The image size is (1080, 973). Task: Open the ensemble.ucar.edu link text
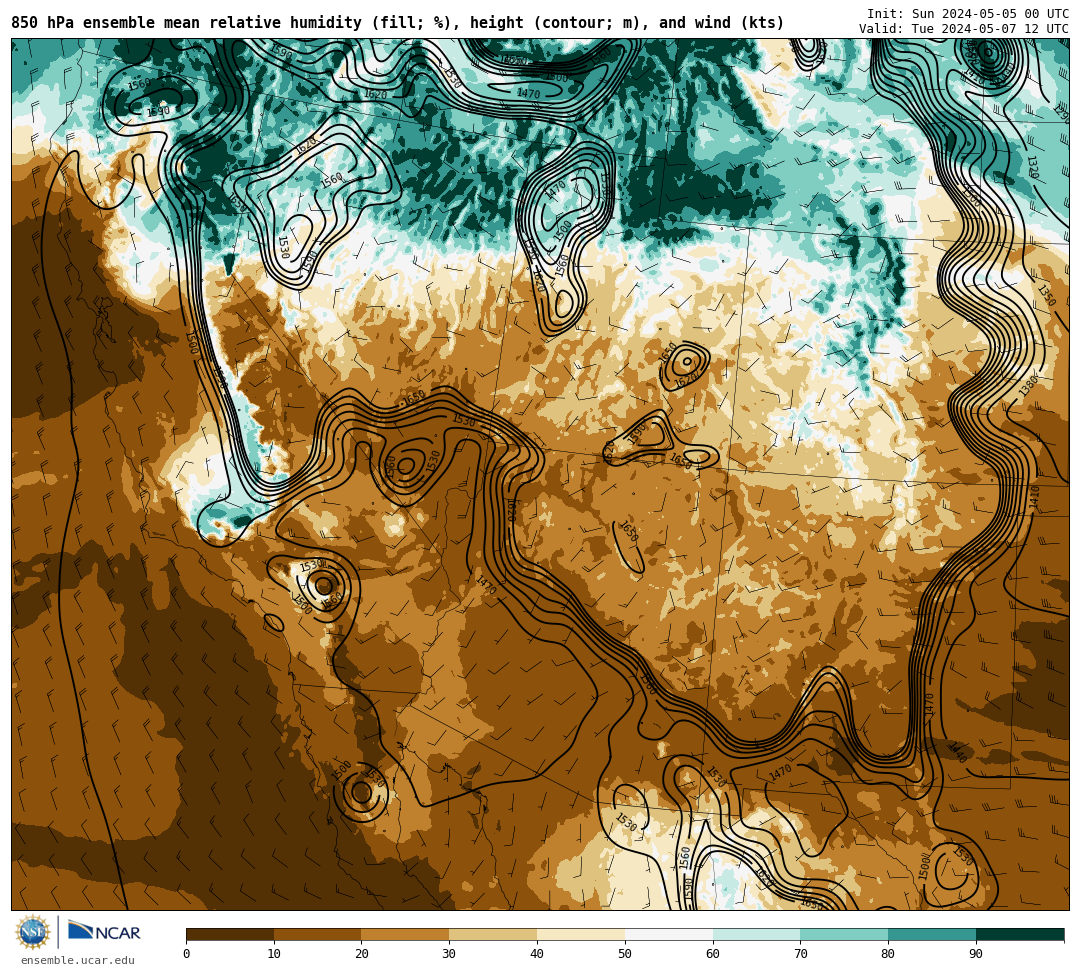pyautogui.click(x=77, y=960)
